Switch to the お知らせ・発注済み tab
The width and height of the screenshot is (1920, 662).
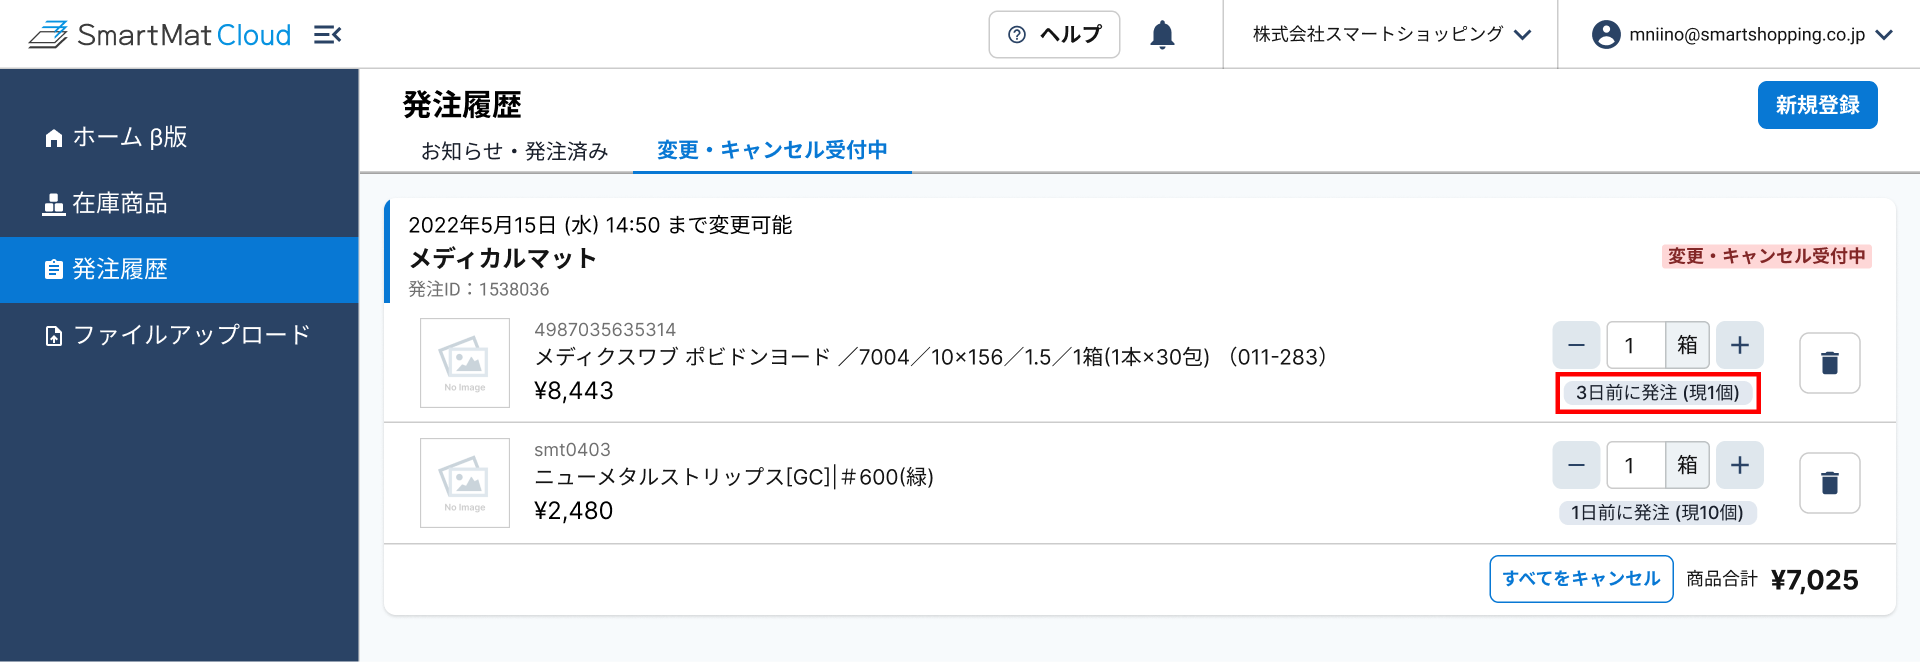pos(514,151)
